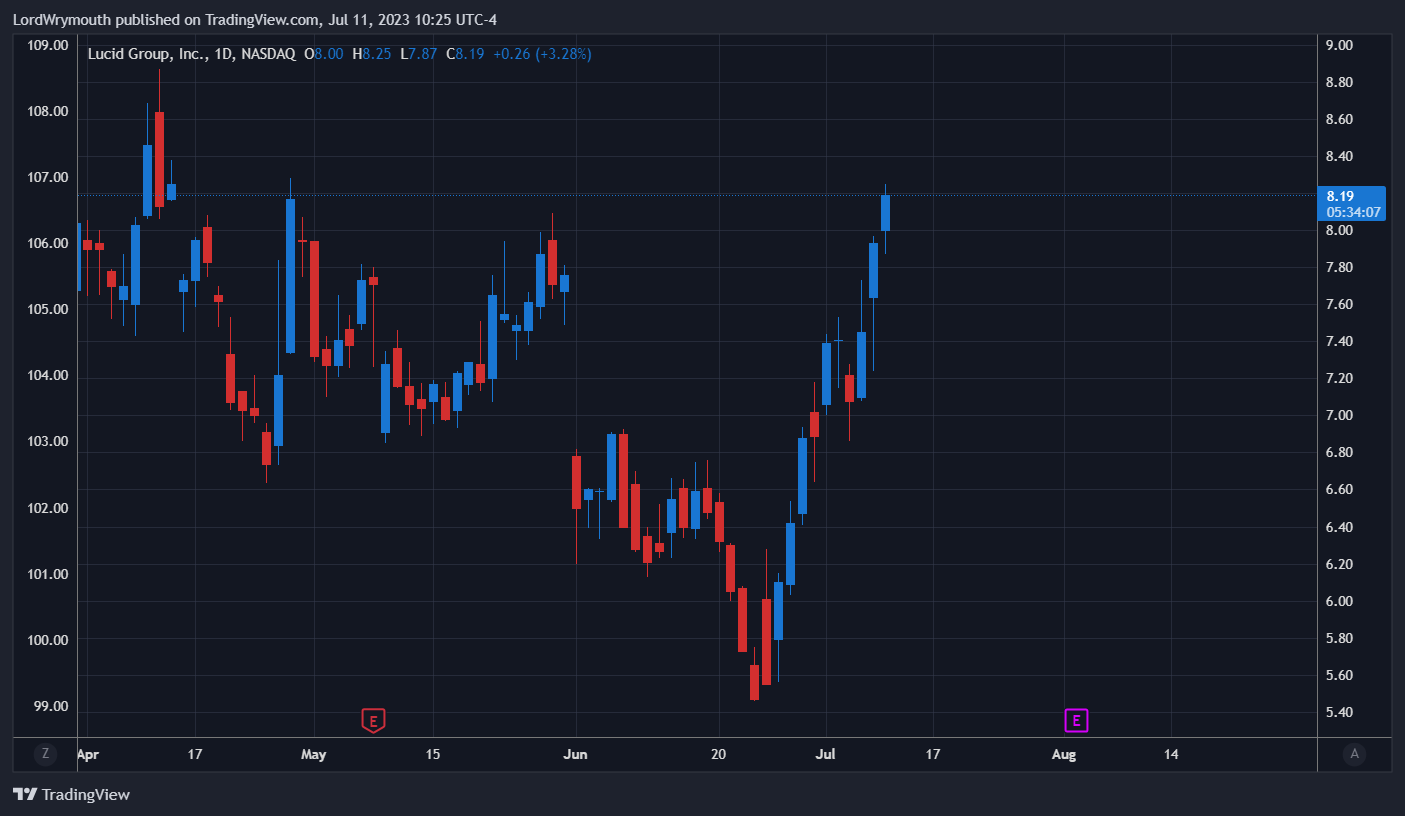Click the published header text line

pyautogui.click(x=255, y=20)
